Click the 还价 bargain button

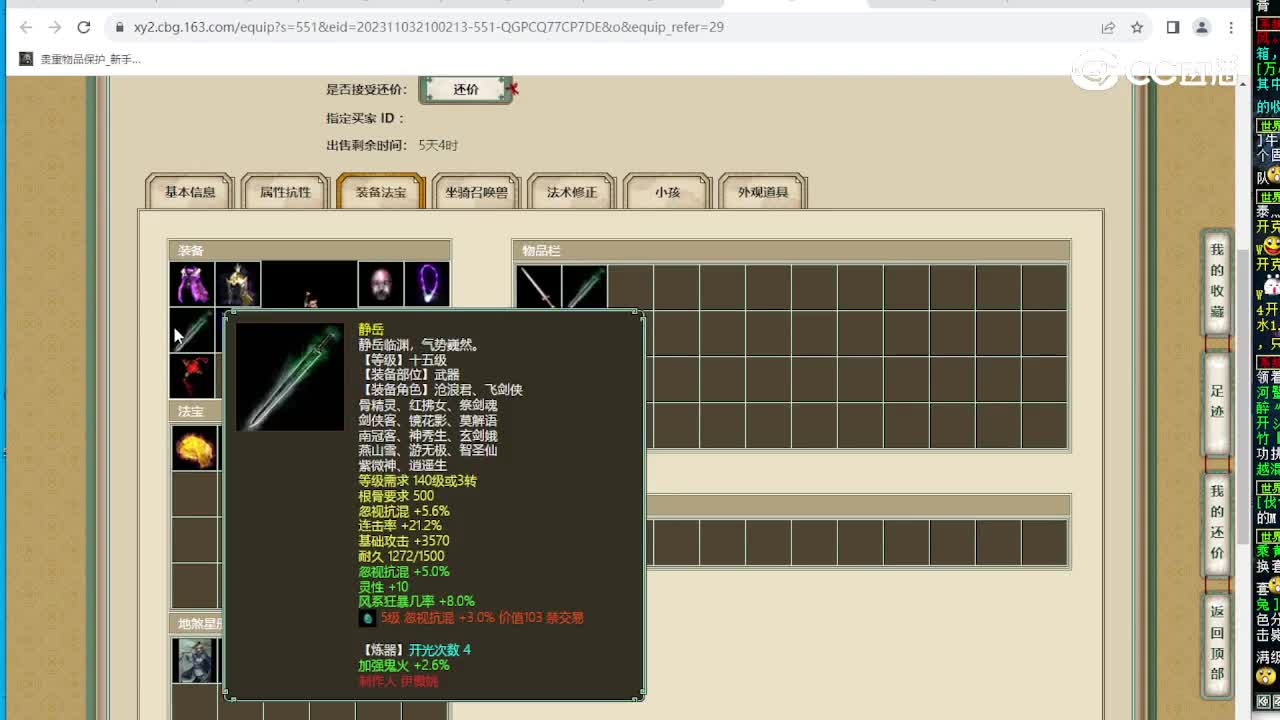point(466,89)
